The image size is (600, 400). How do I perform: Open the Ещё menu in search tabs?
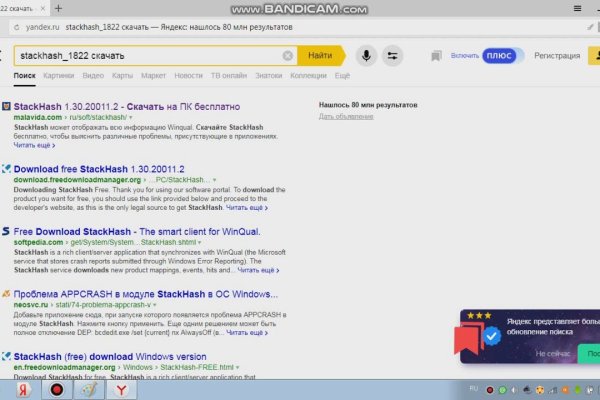click(x=342, y=75)
